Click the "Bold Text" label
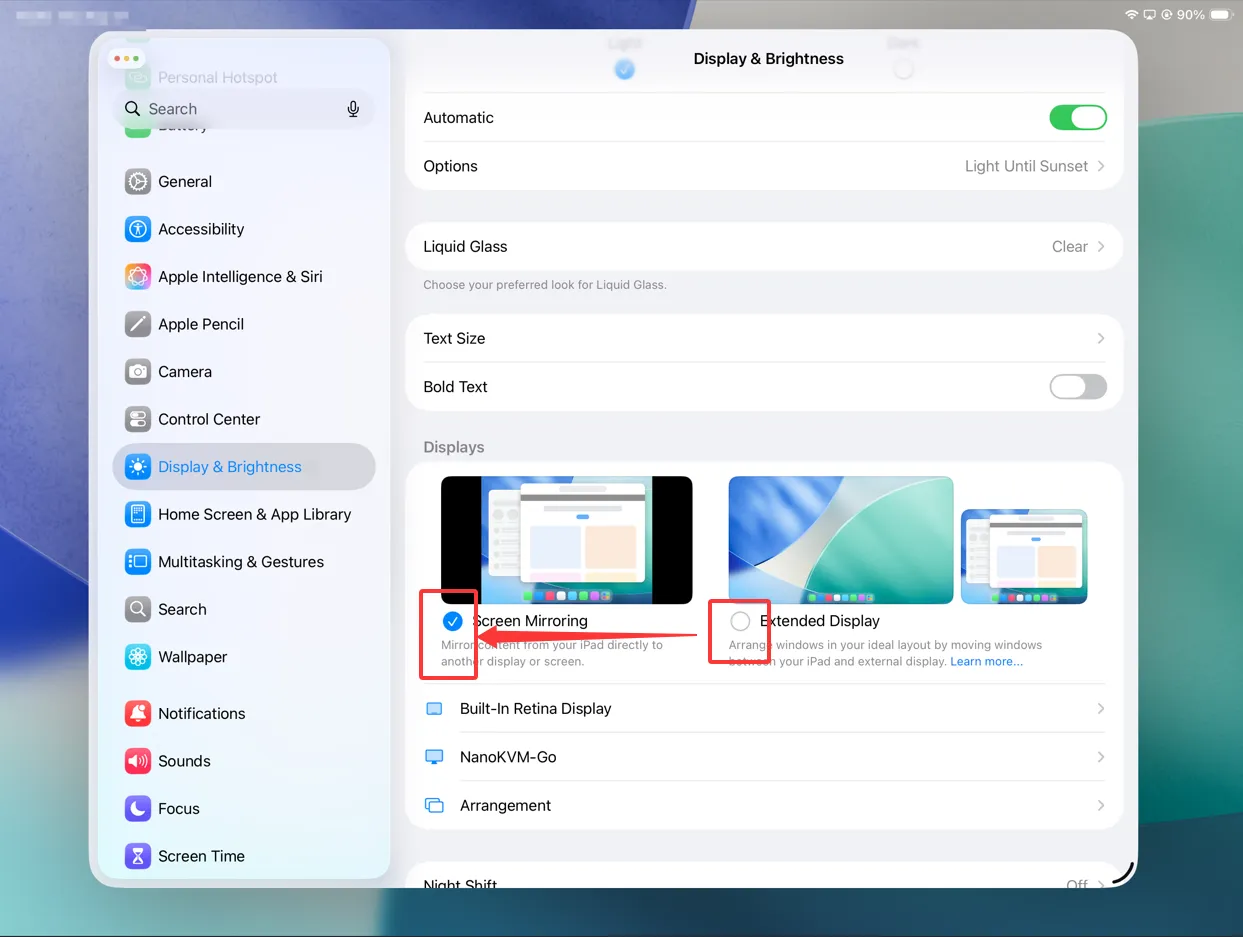The width and height of the screenshot is (1243, 937). [x=455, y=387]
